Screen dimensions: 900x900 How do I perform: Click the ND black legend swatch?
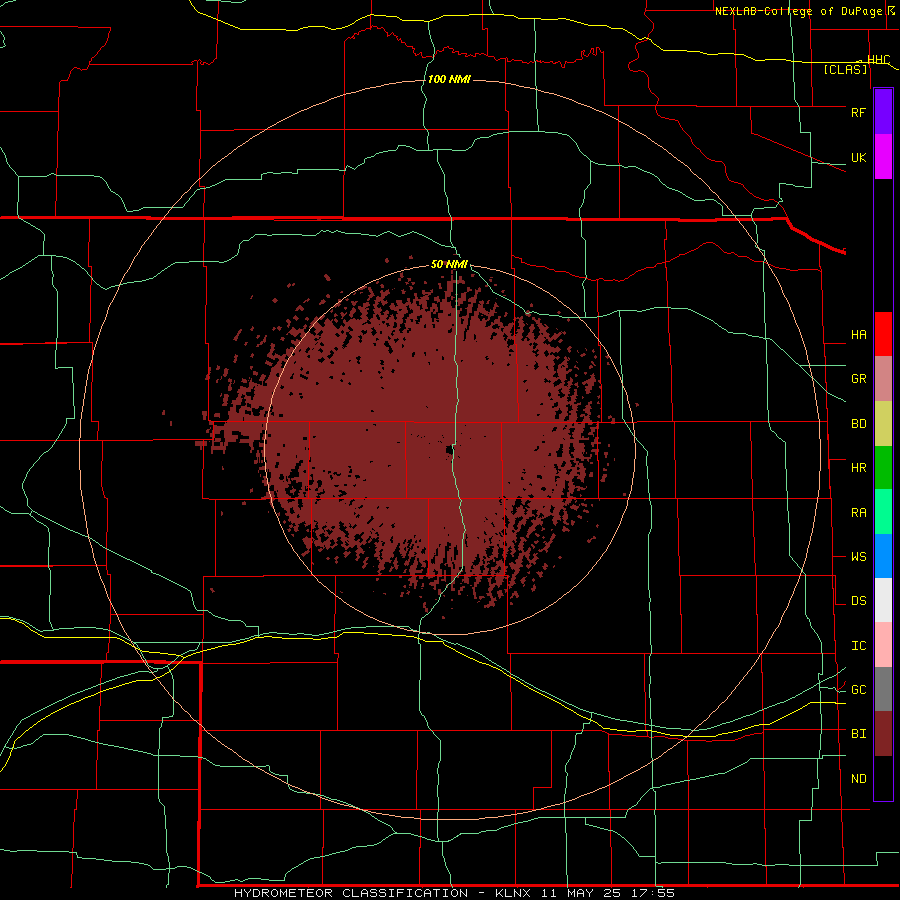tap(883, 778)
